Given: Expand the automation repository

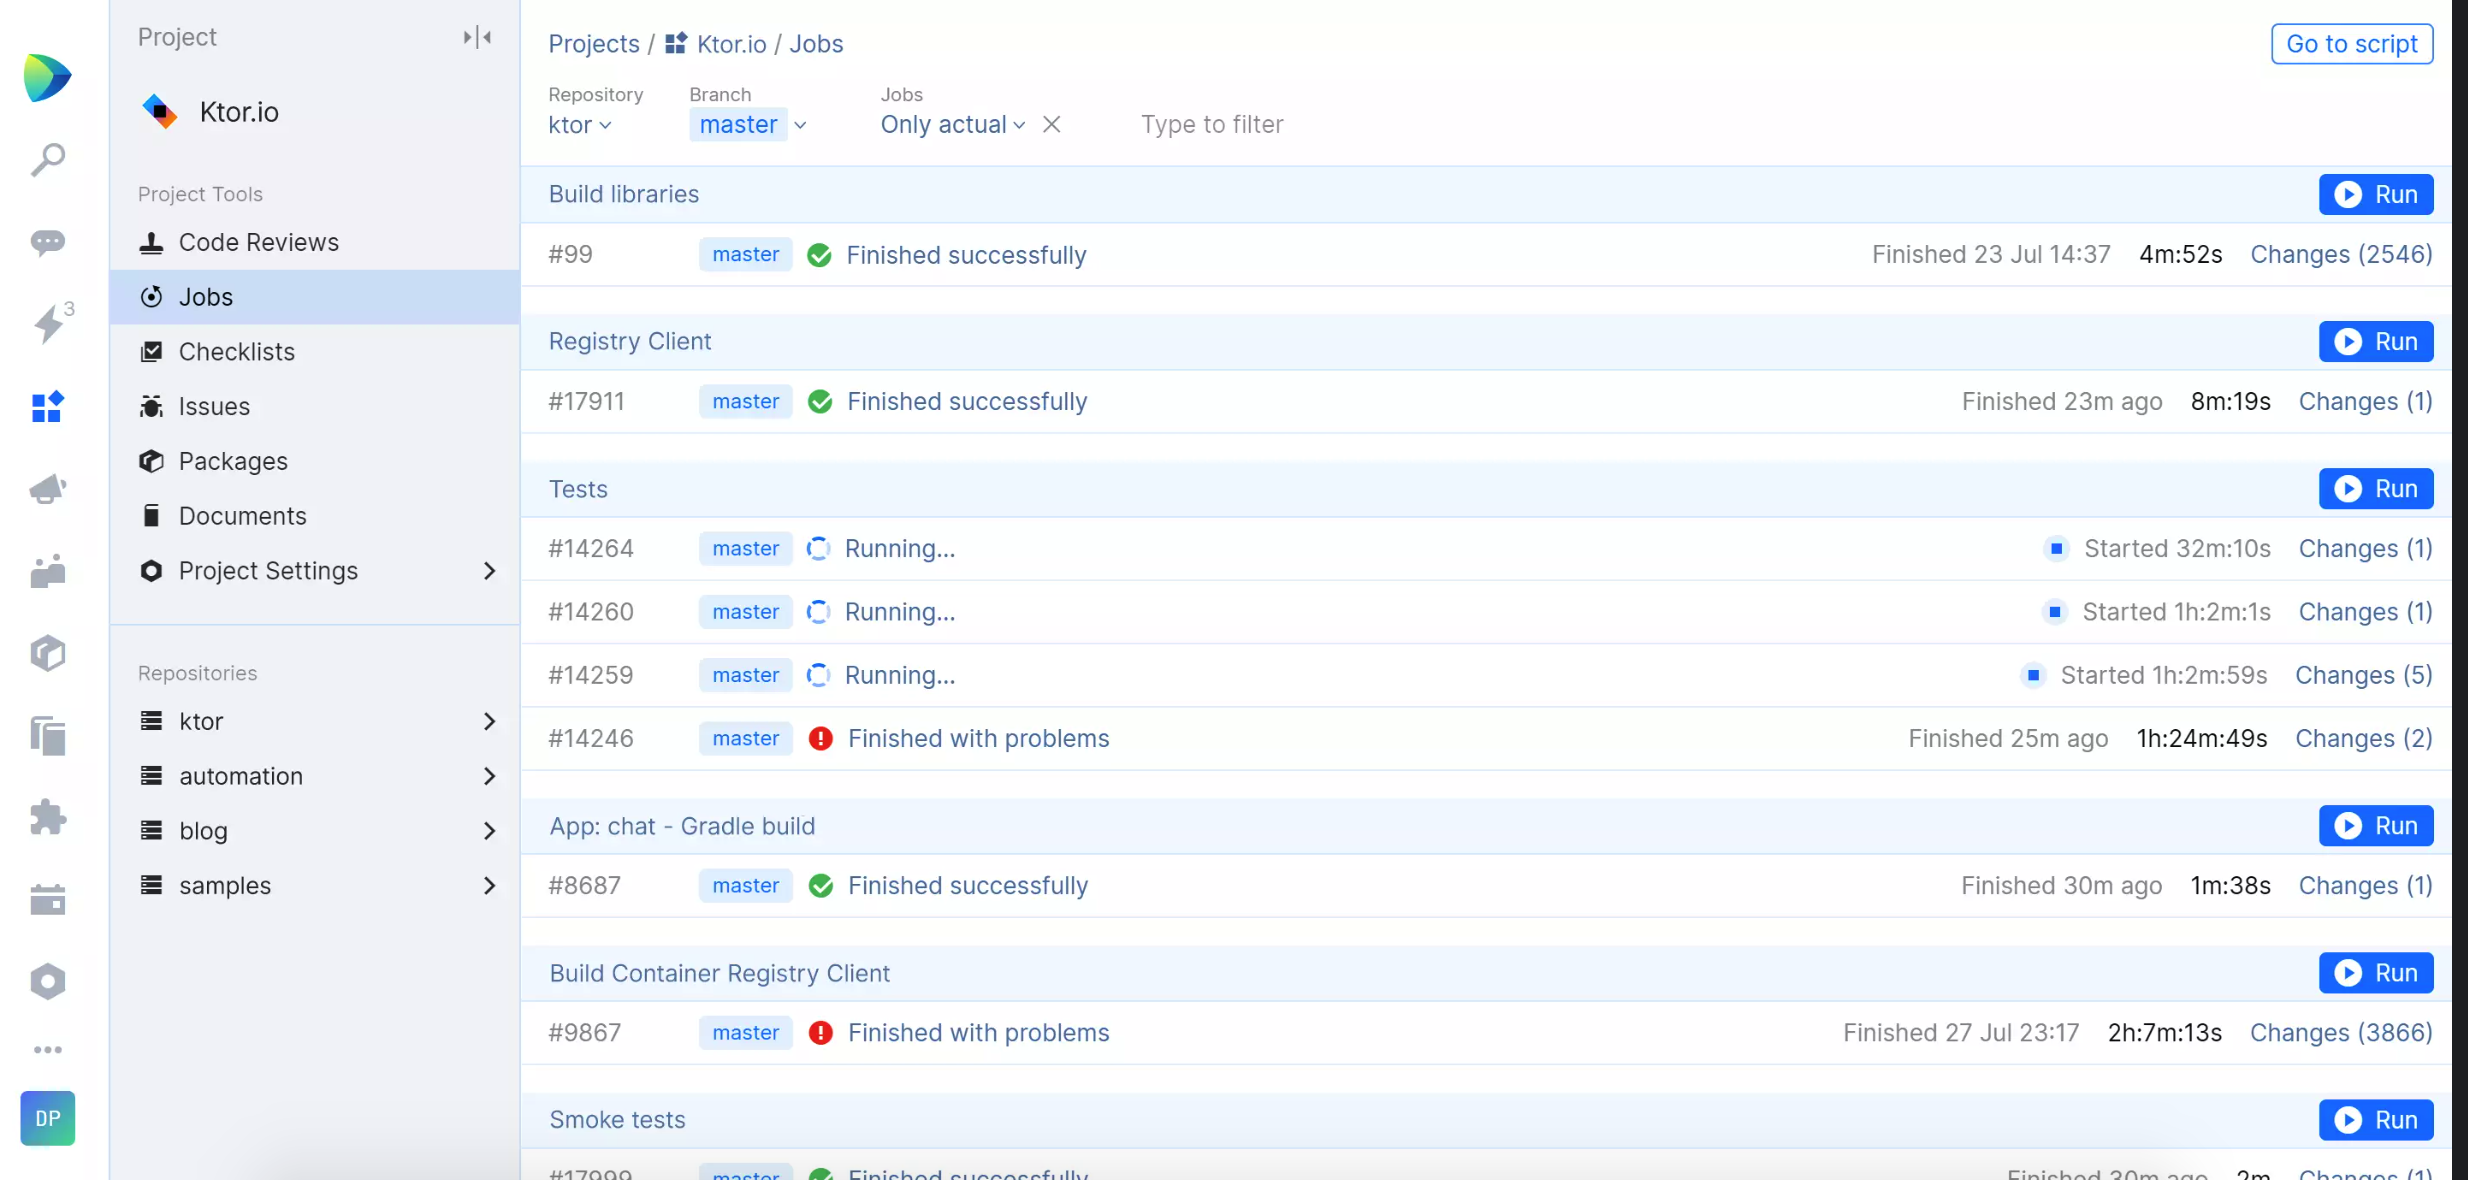Looking at the screenshot, I should click(x=489, y=776).
